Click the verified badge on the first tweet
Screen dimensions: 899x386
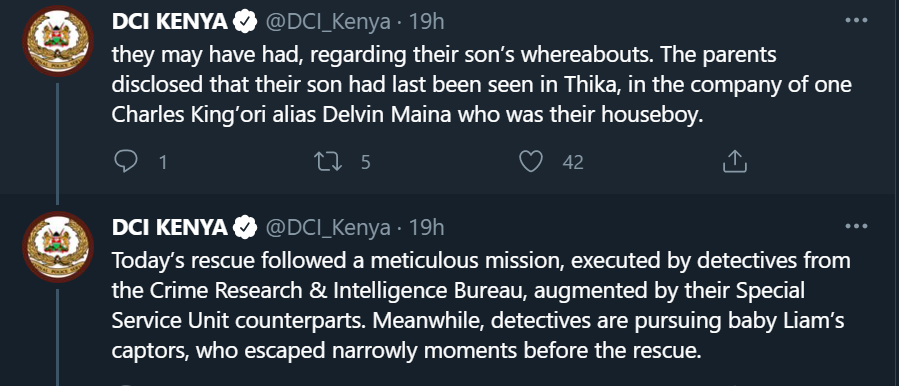coord(245,22)
